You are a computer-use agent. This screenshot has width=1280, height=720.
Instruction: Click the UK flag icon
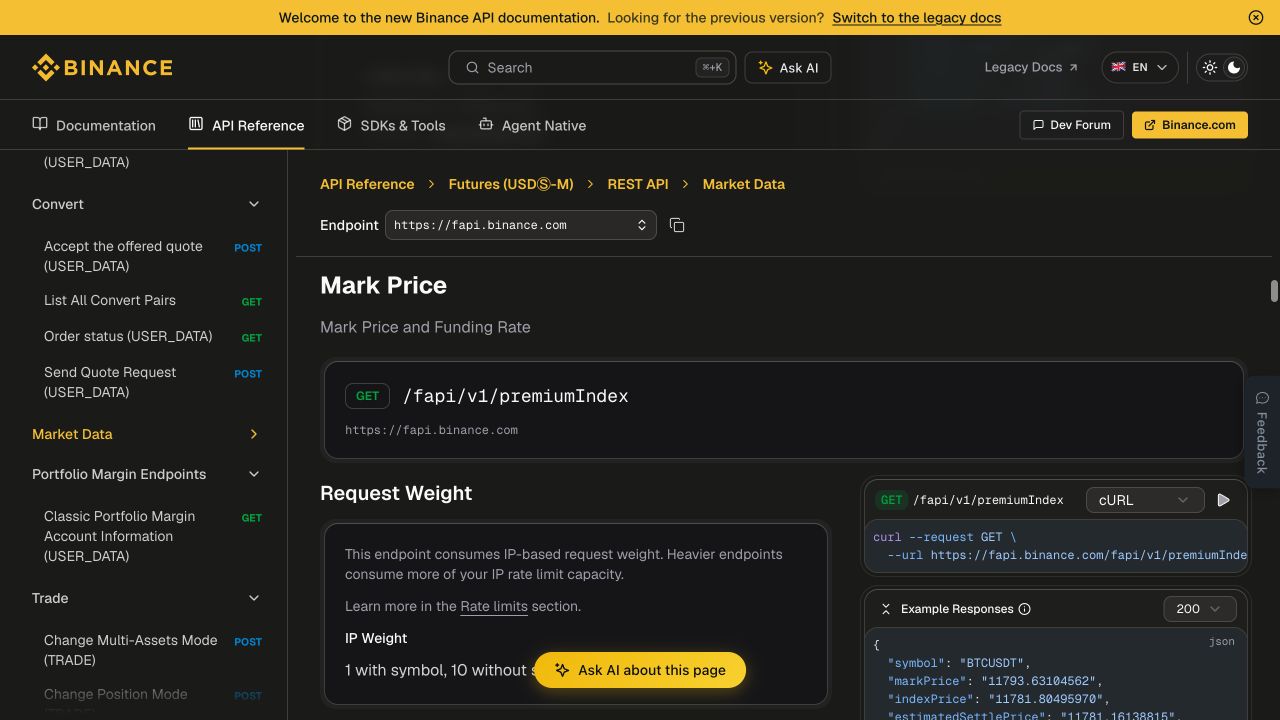pyautogui.click(x=1118, y=67)
